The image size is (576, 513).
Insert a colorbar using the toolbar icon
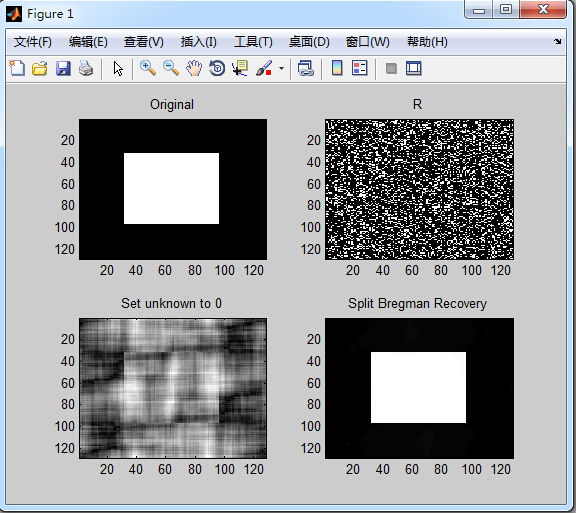click(337, 68)
